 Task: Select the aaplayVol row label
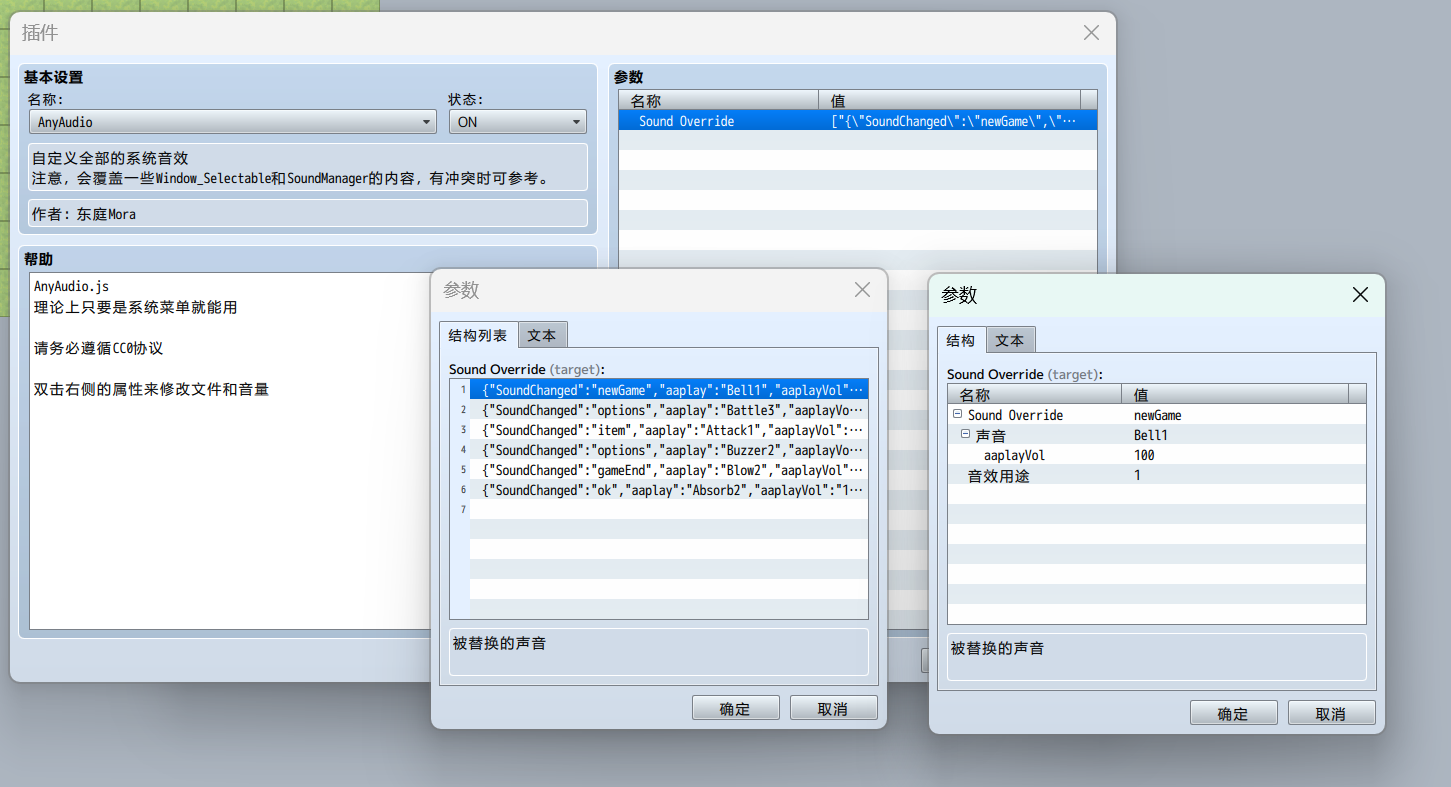[1014, 455]
